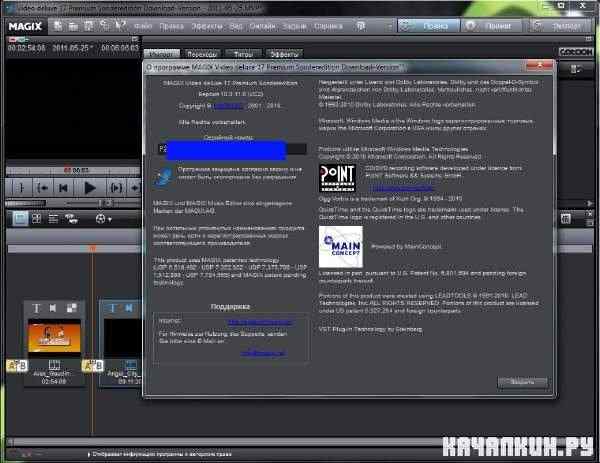Click the orange playhead marker on the timeline

point(92,248)
